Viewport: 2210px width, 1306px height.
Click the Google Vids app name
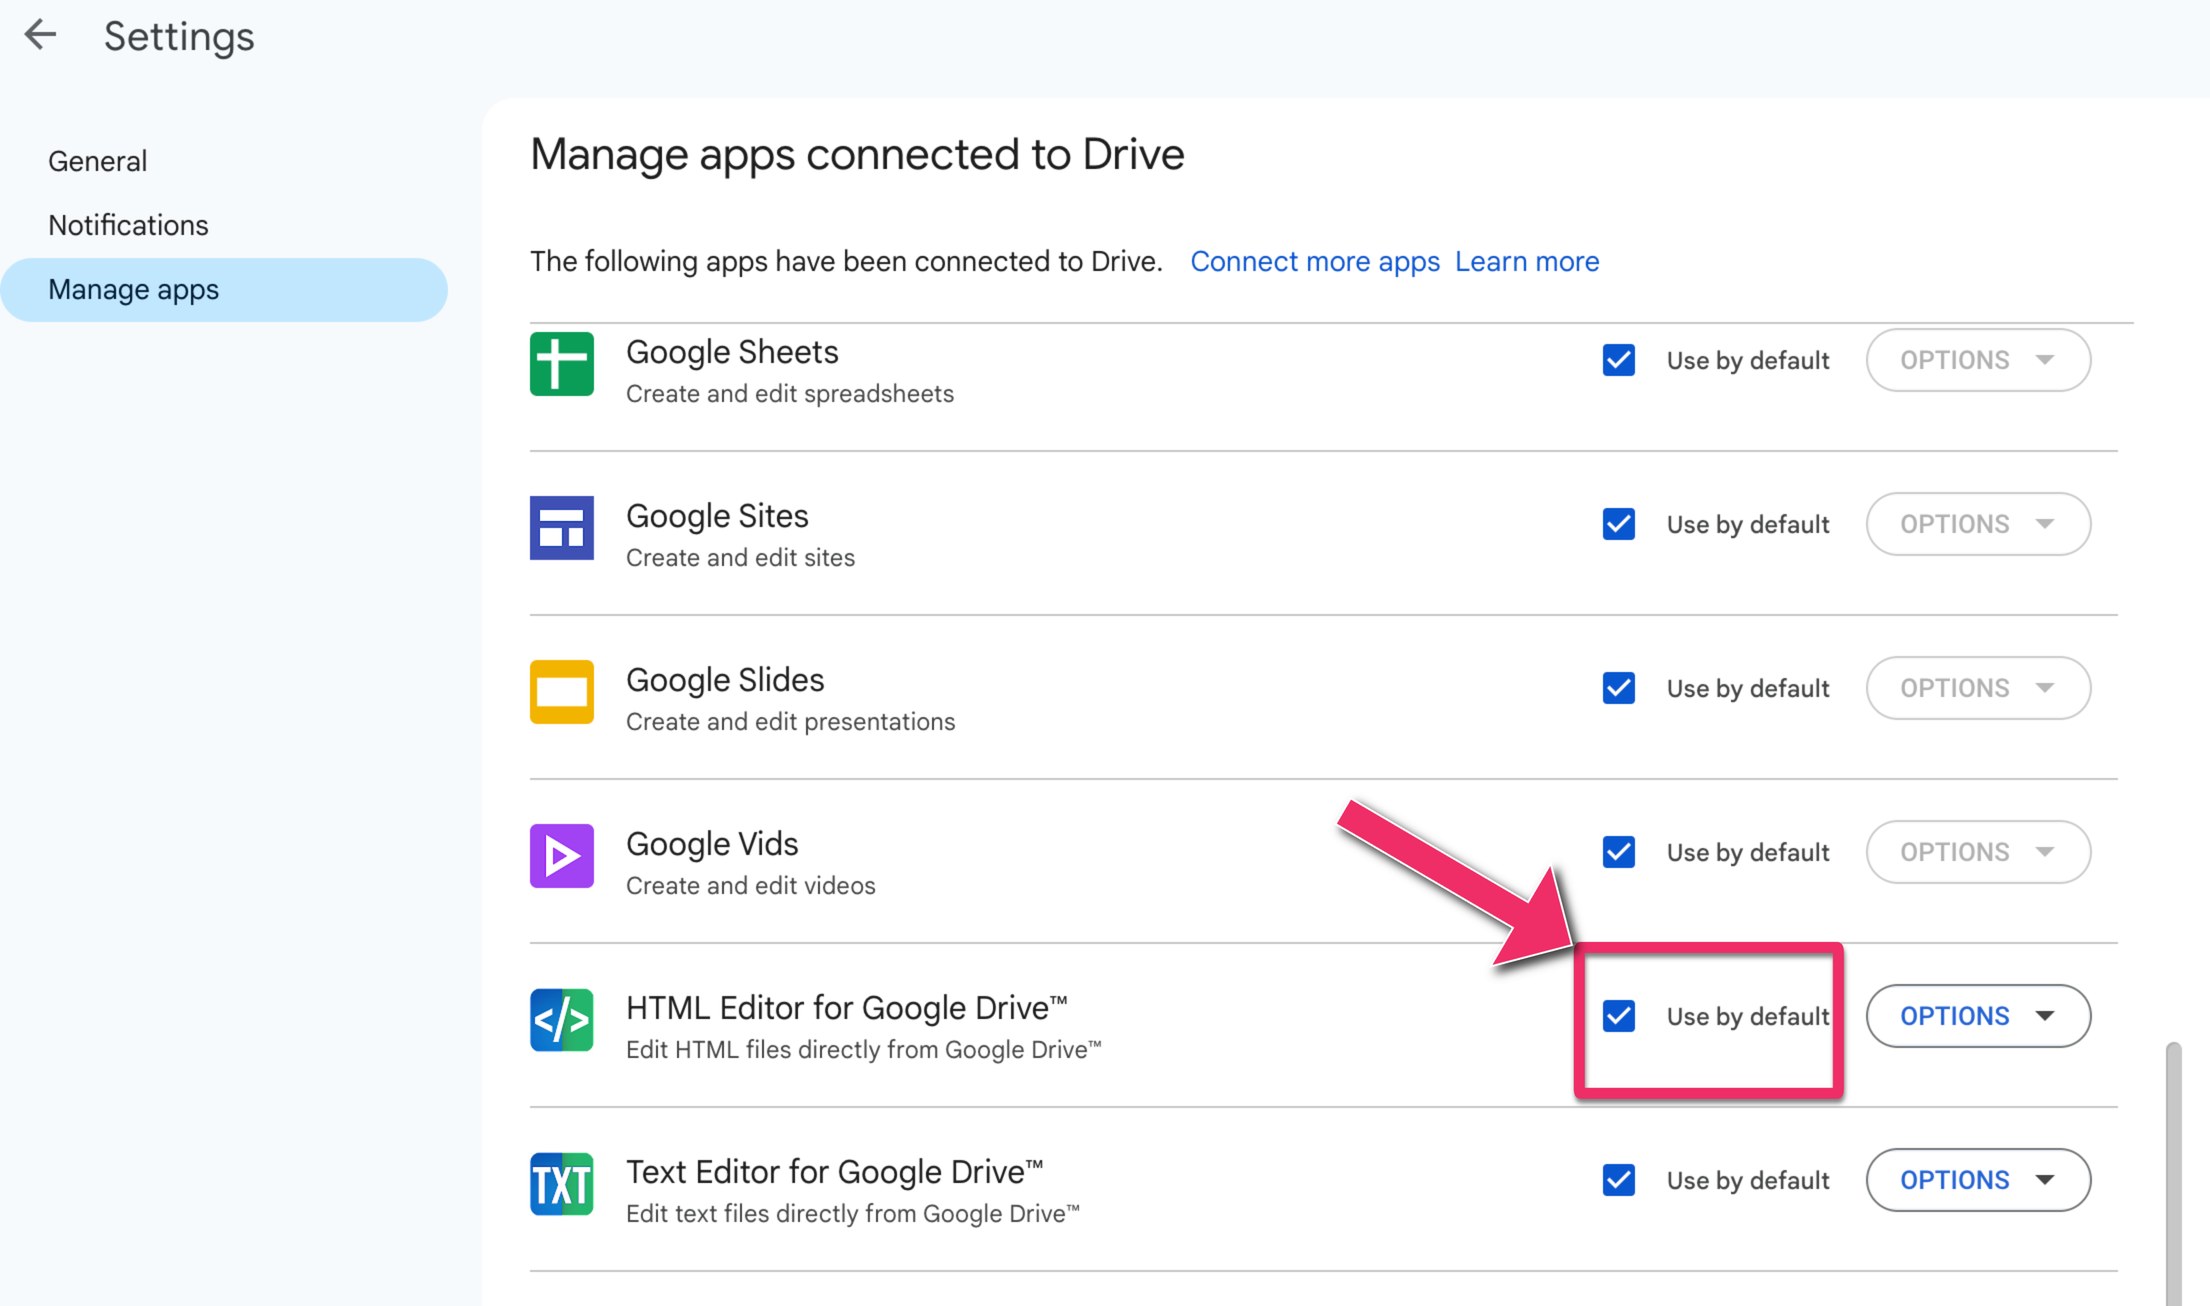712,844
